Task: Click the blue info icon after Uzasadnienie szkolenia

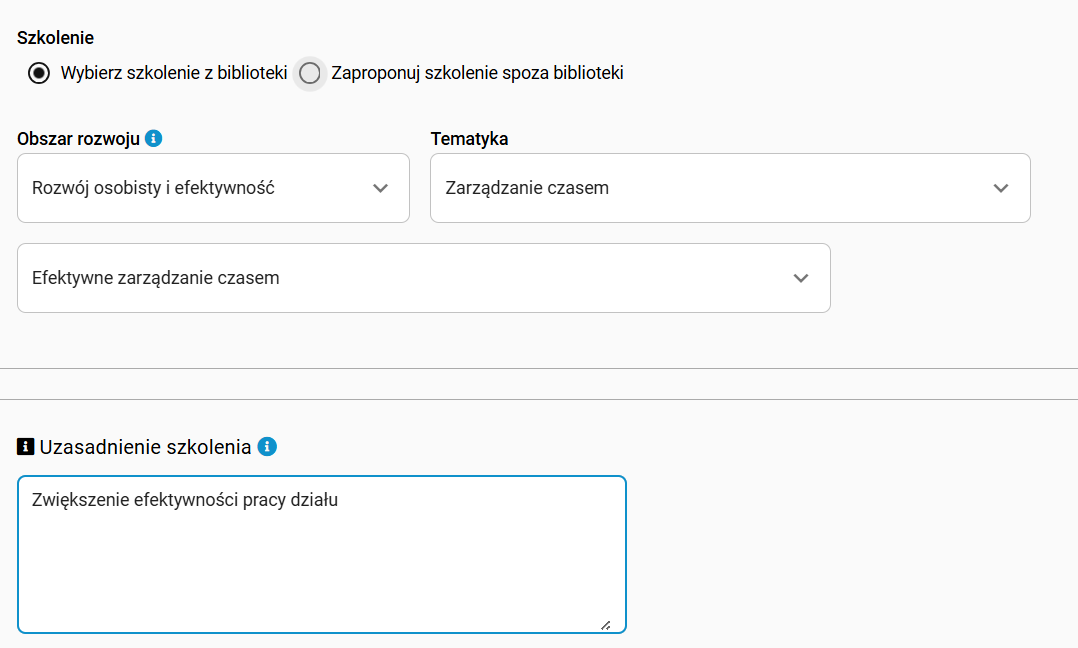Action: pyautogui.click(x=267, y=447)
